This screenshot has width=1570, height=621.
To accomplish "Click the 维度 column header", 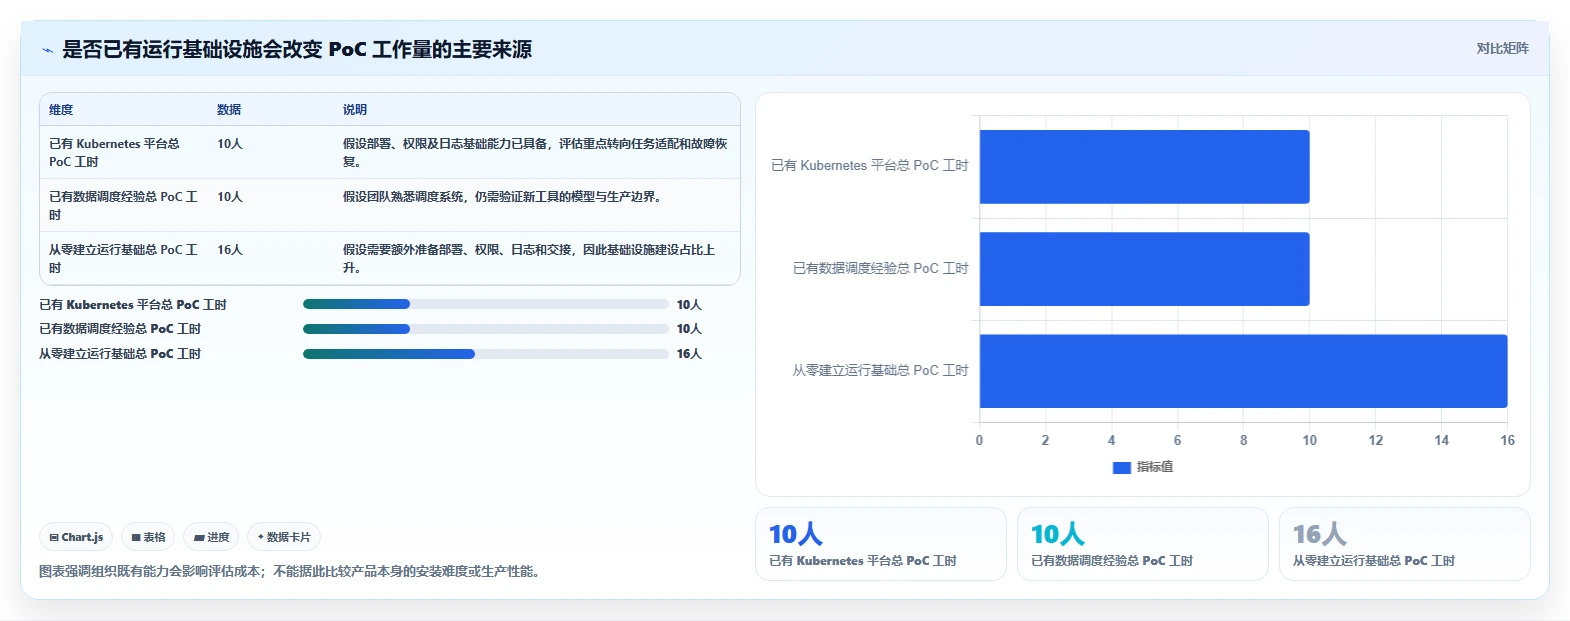I will (x=61, y=110).
